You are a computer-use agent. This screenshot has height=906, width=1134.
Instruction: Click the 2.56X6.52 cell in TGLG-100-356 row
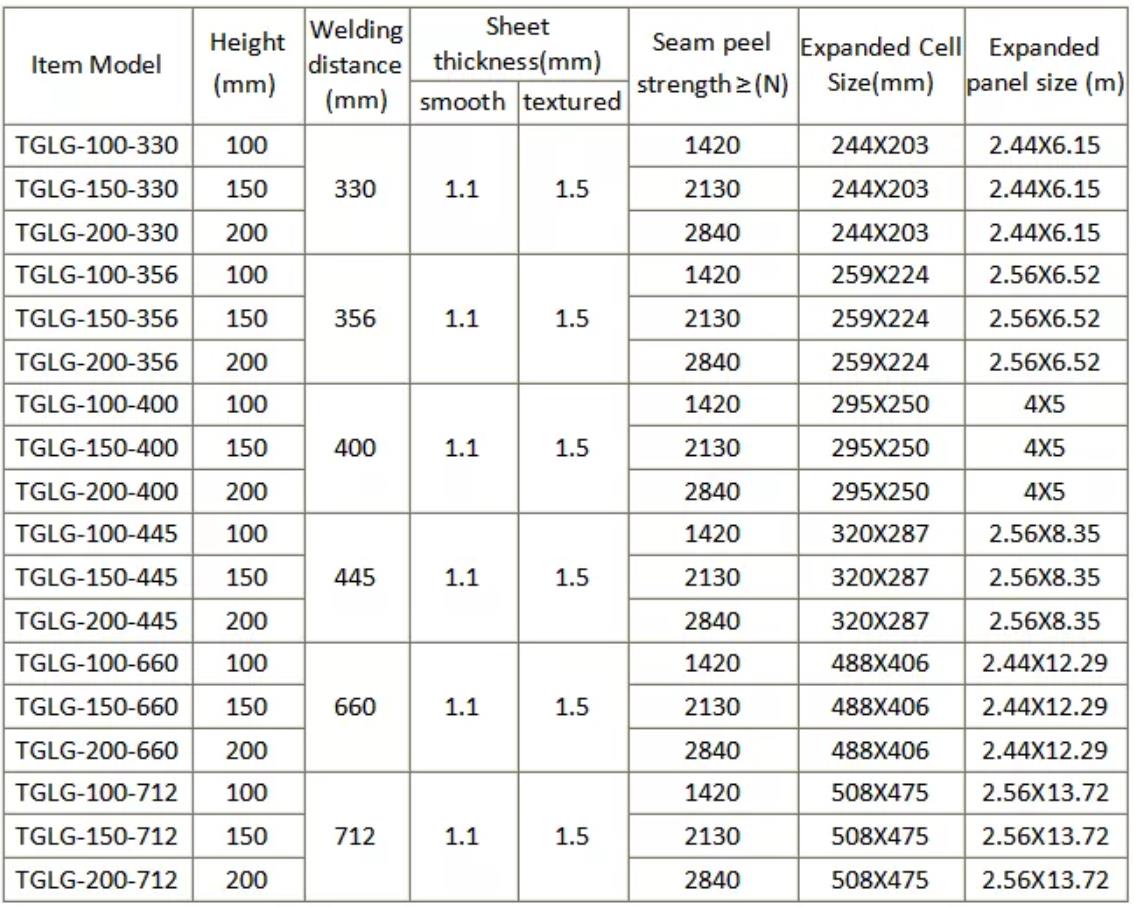click(x=1046, y=275)
